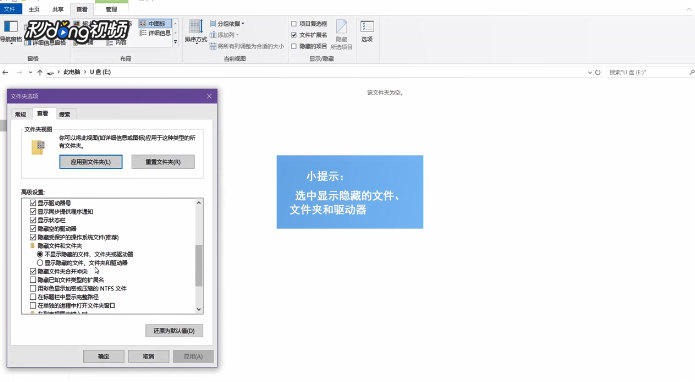Click the U 盘 (E:) breadcrumb segment

[x=100, y=72]
